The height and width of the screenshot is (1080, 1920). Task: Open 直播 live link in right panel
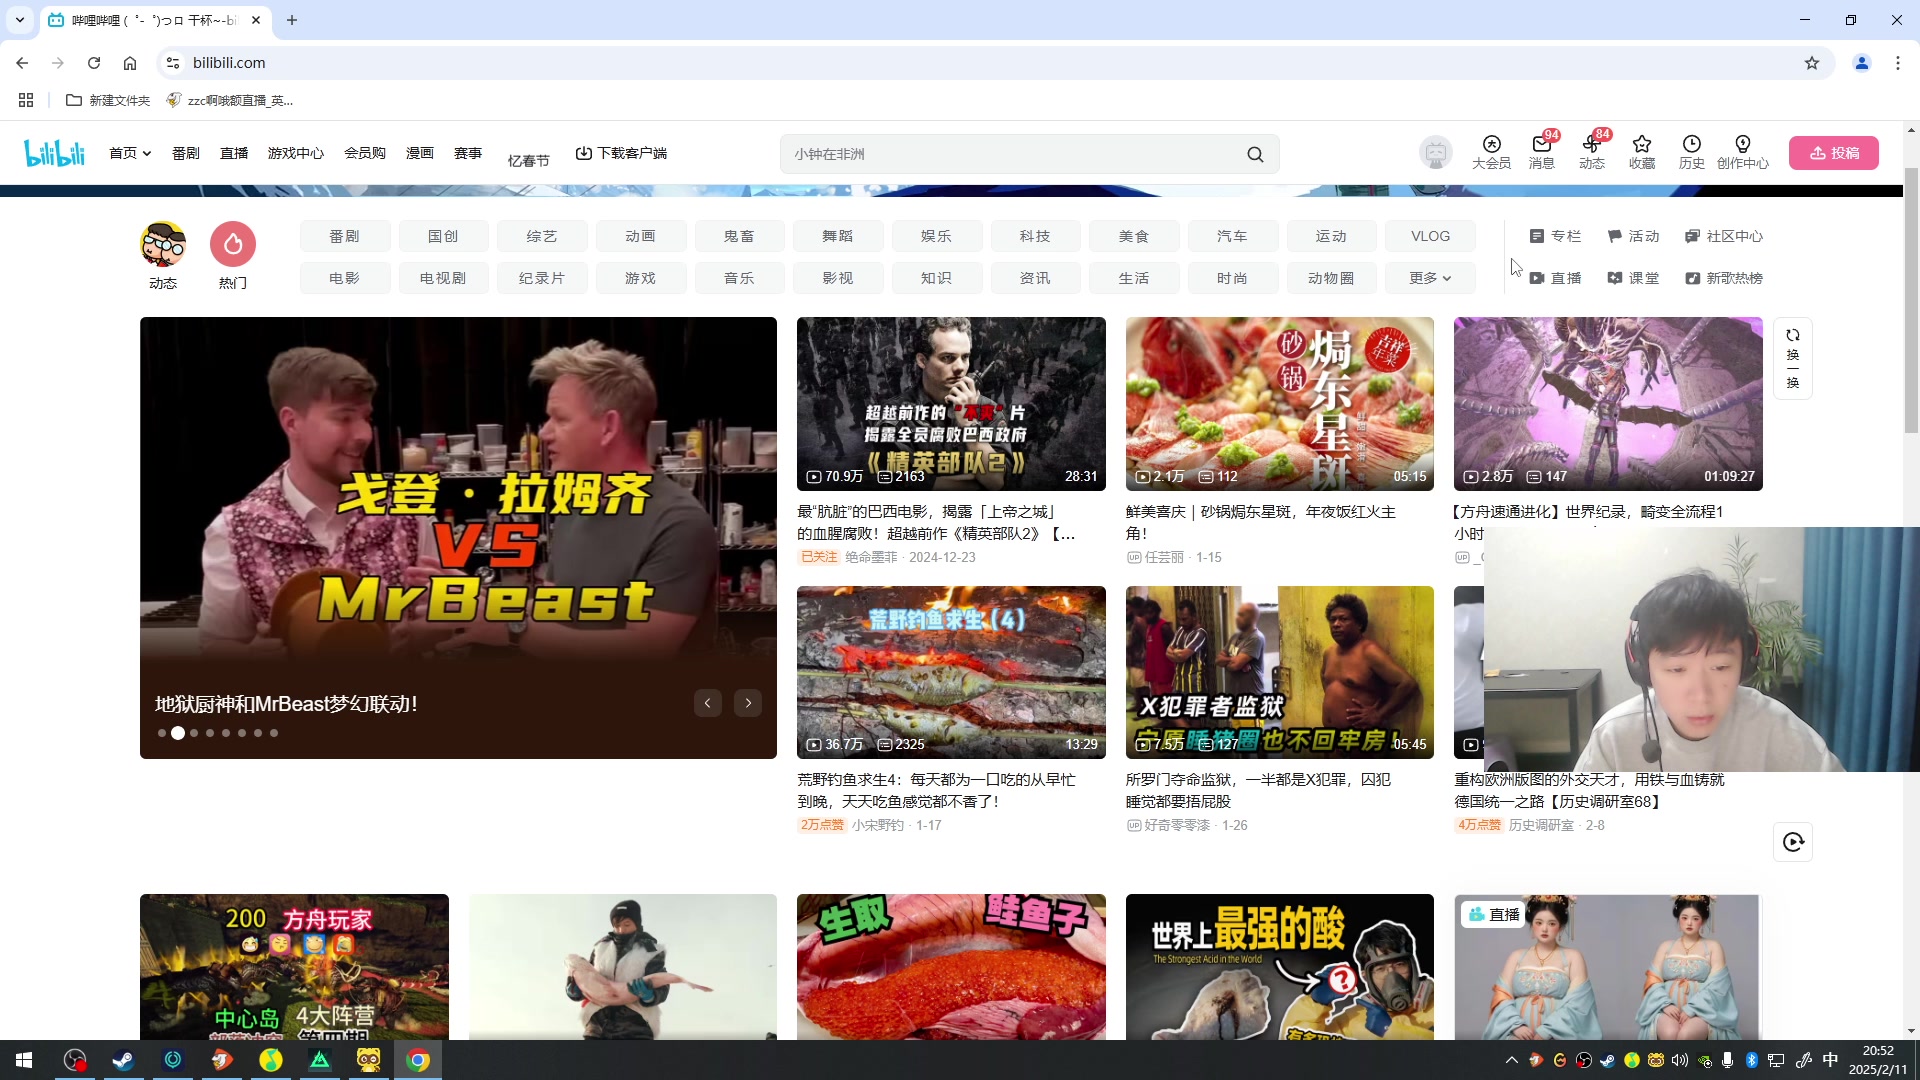1555,278
